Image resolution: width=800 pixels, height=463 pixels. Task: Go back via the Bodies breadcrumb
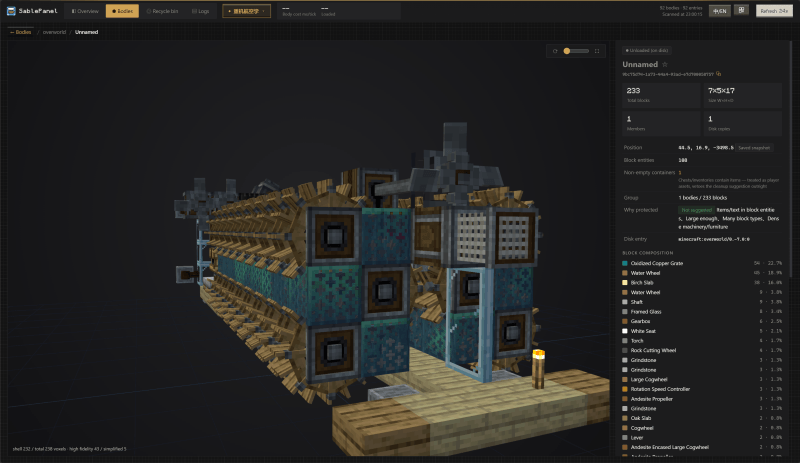(x=21, y=32)
